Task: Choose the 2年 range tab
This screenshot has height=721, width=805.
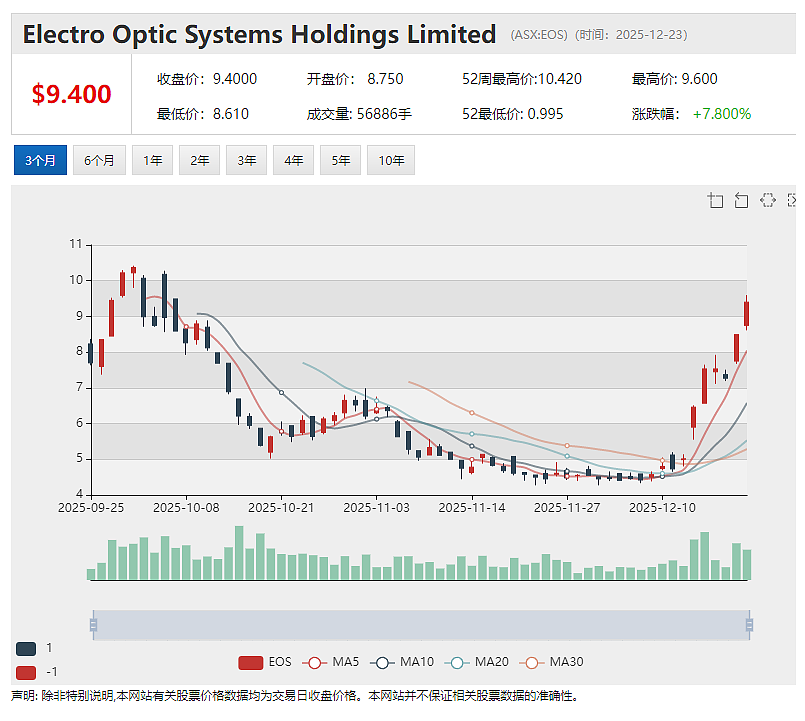Action: point(199,160)
